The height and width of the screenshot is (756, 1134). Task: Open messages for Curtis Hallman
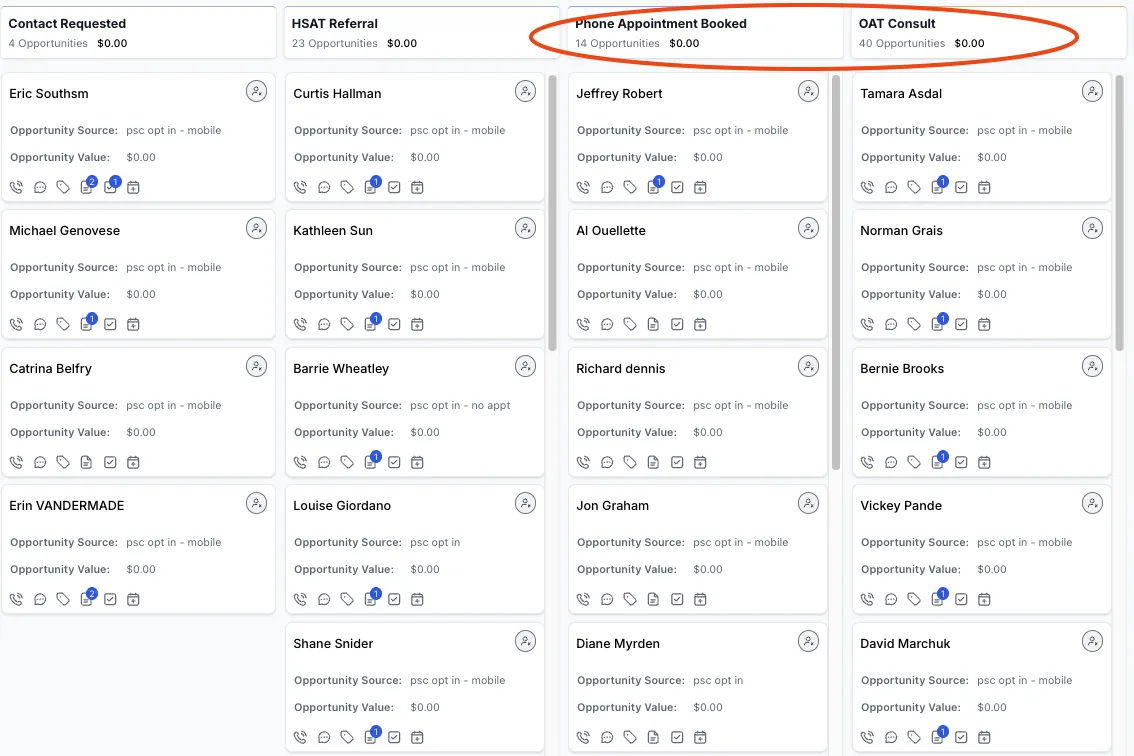(x=324, y=187)
